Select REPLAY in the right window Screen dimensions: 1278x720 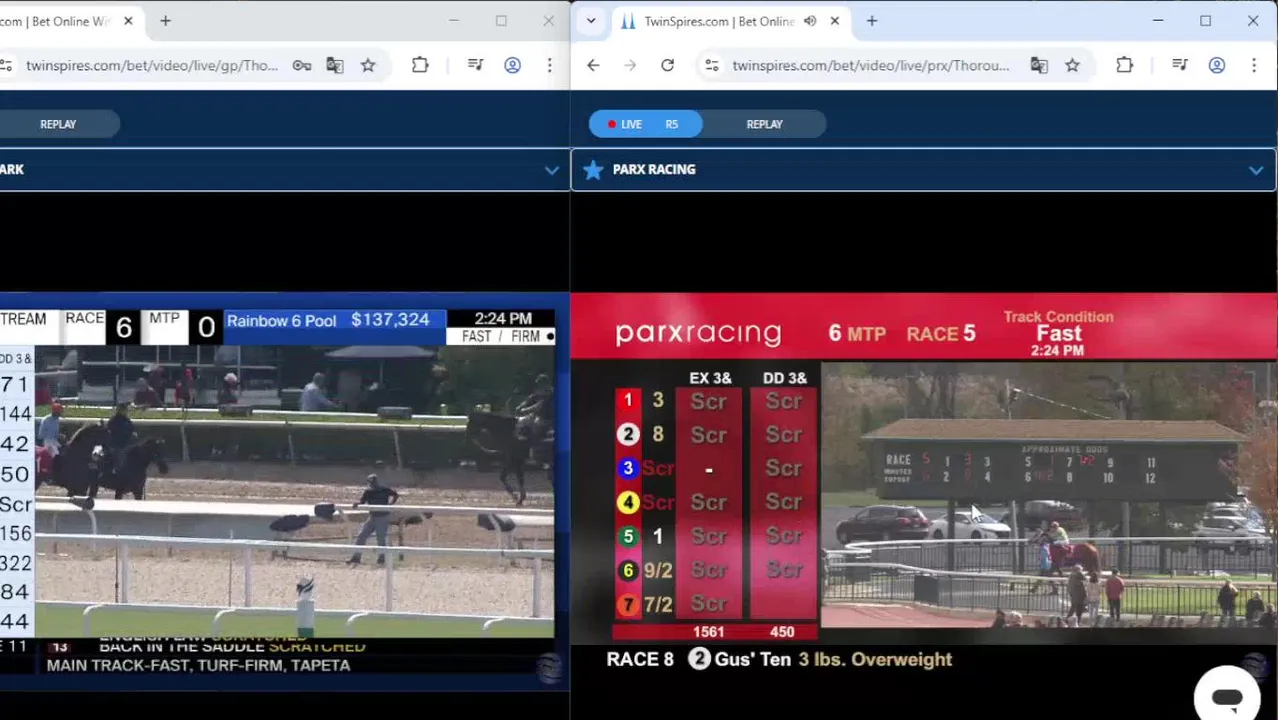point(764,124)
